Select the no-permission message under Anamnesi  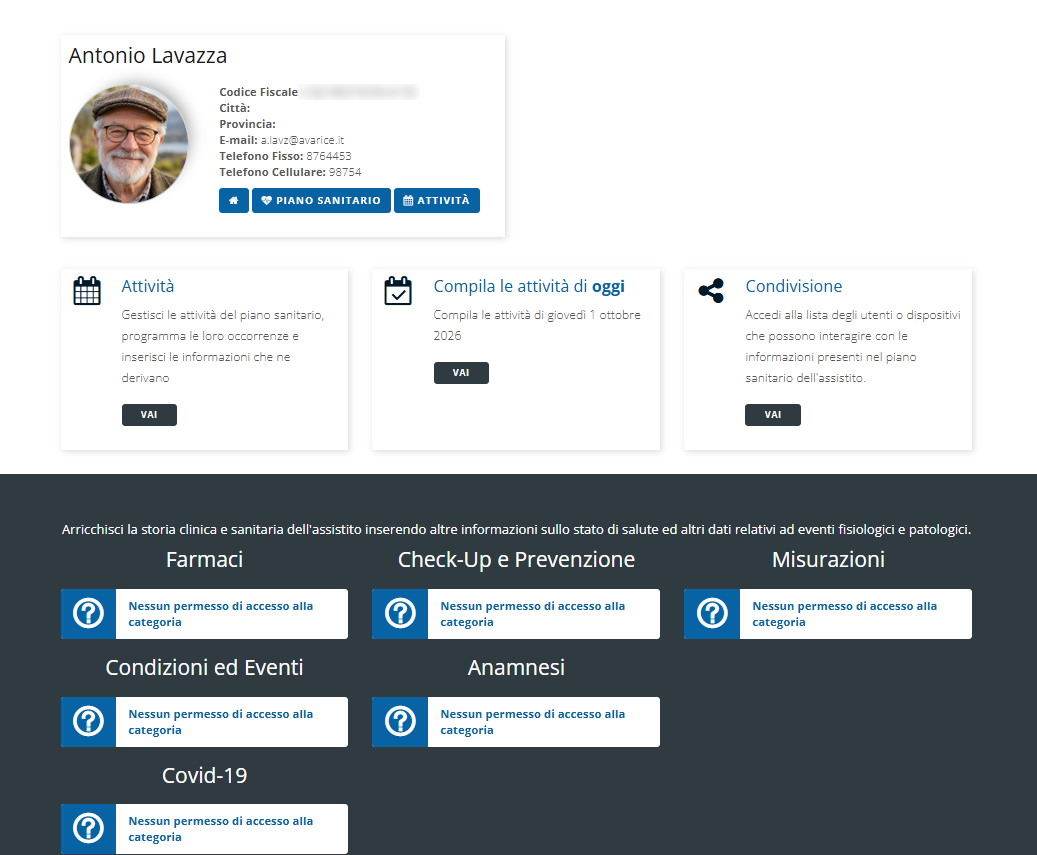(x=532, y=721)
